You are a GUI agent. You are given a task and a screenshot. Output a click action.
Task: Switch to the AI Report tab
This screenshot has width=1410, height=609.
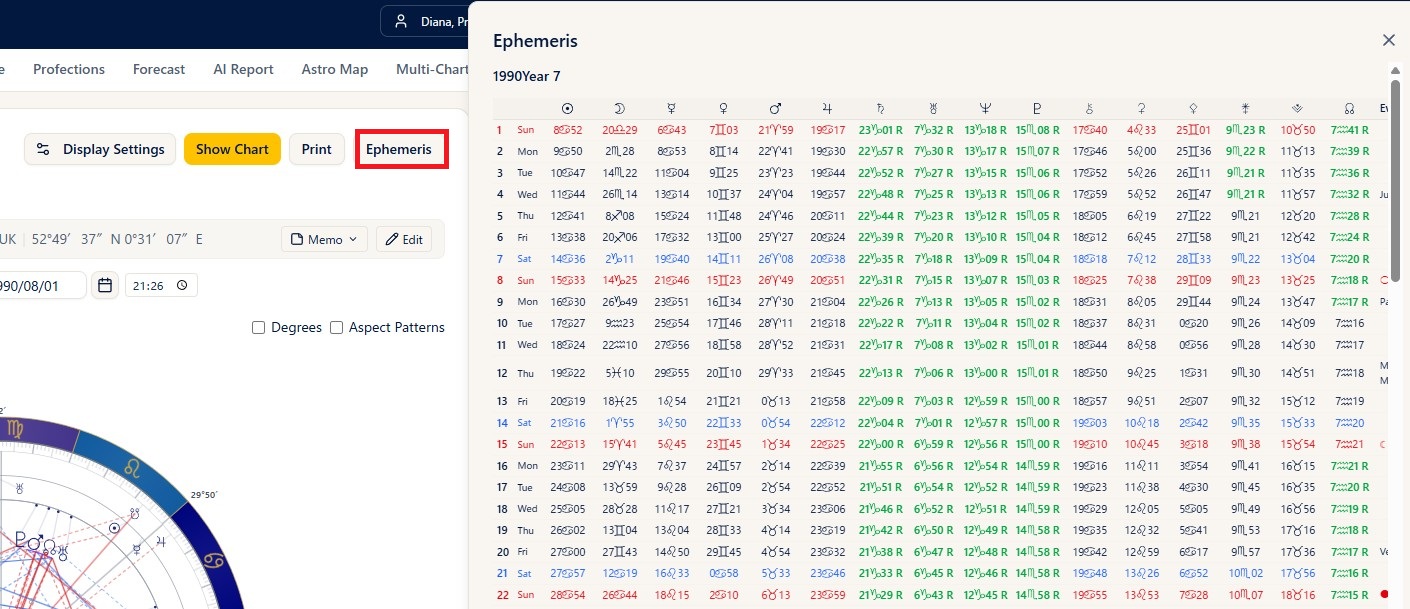[x=243, y=69]
